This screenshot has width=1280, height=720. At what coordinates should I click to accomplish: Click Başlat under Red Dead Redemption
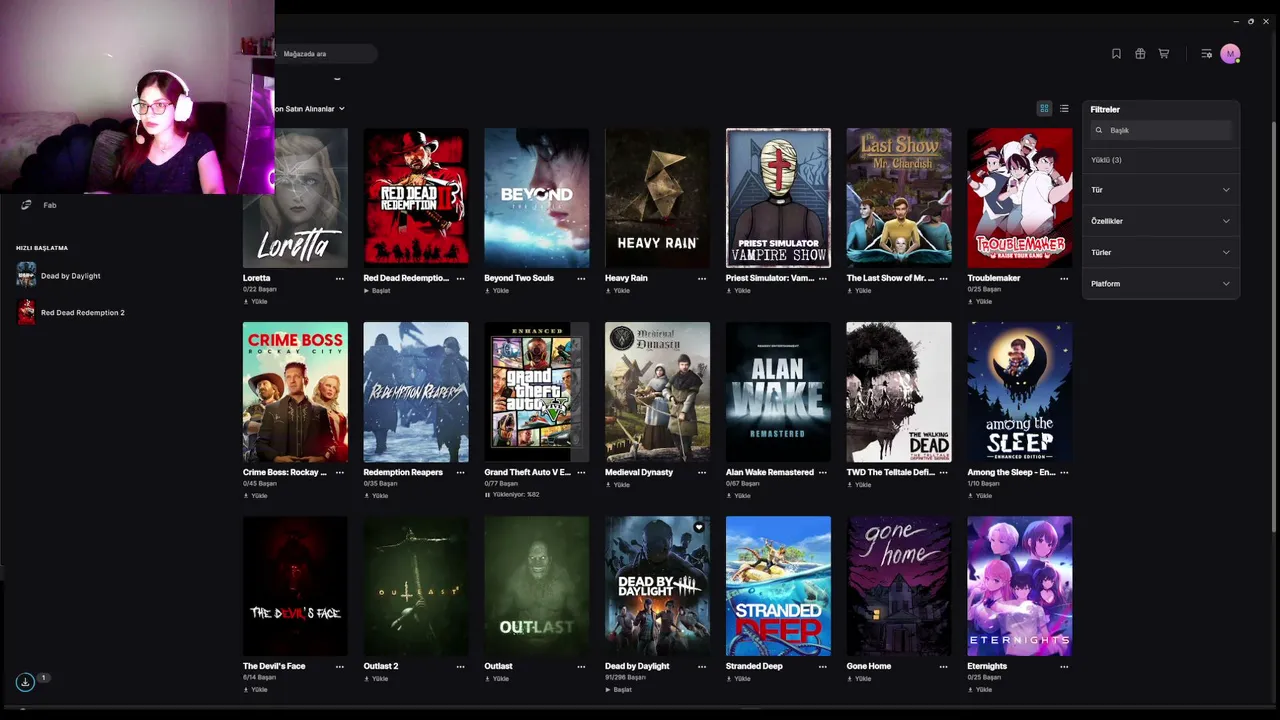point(377,291)
